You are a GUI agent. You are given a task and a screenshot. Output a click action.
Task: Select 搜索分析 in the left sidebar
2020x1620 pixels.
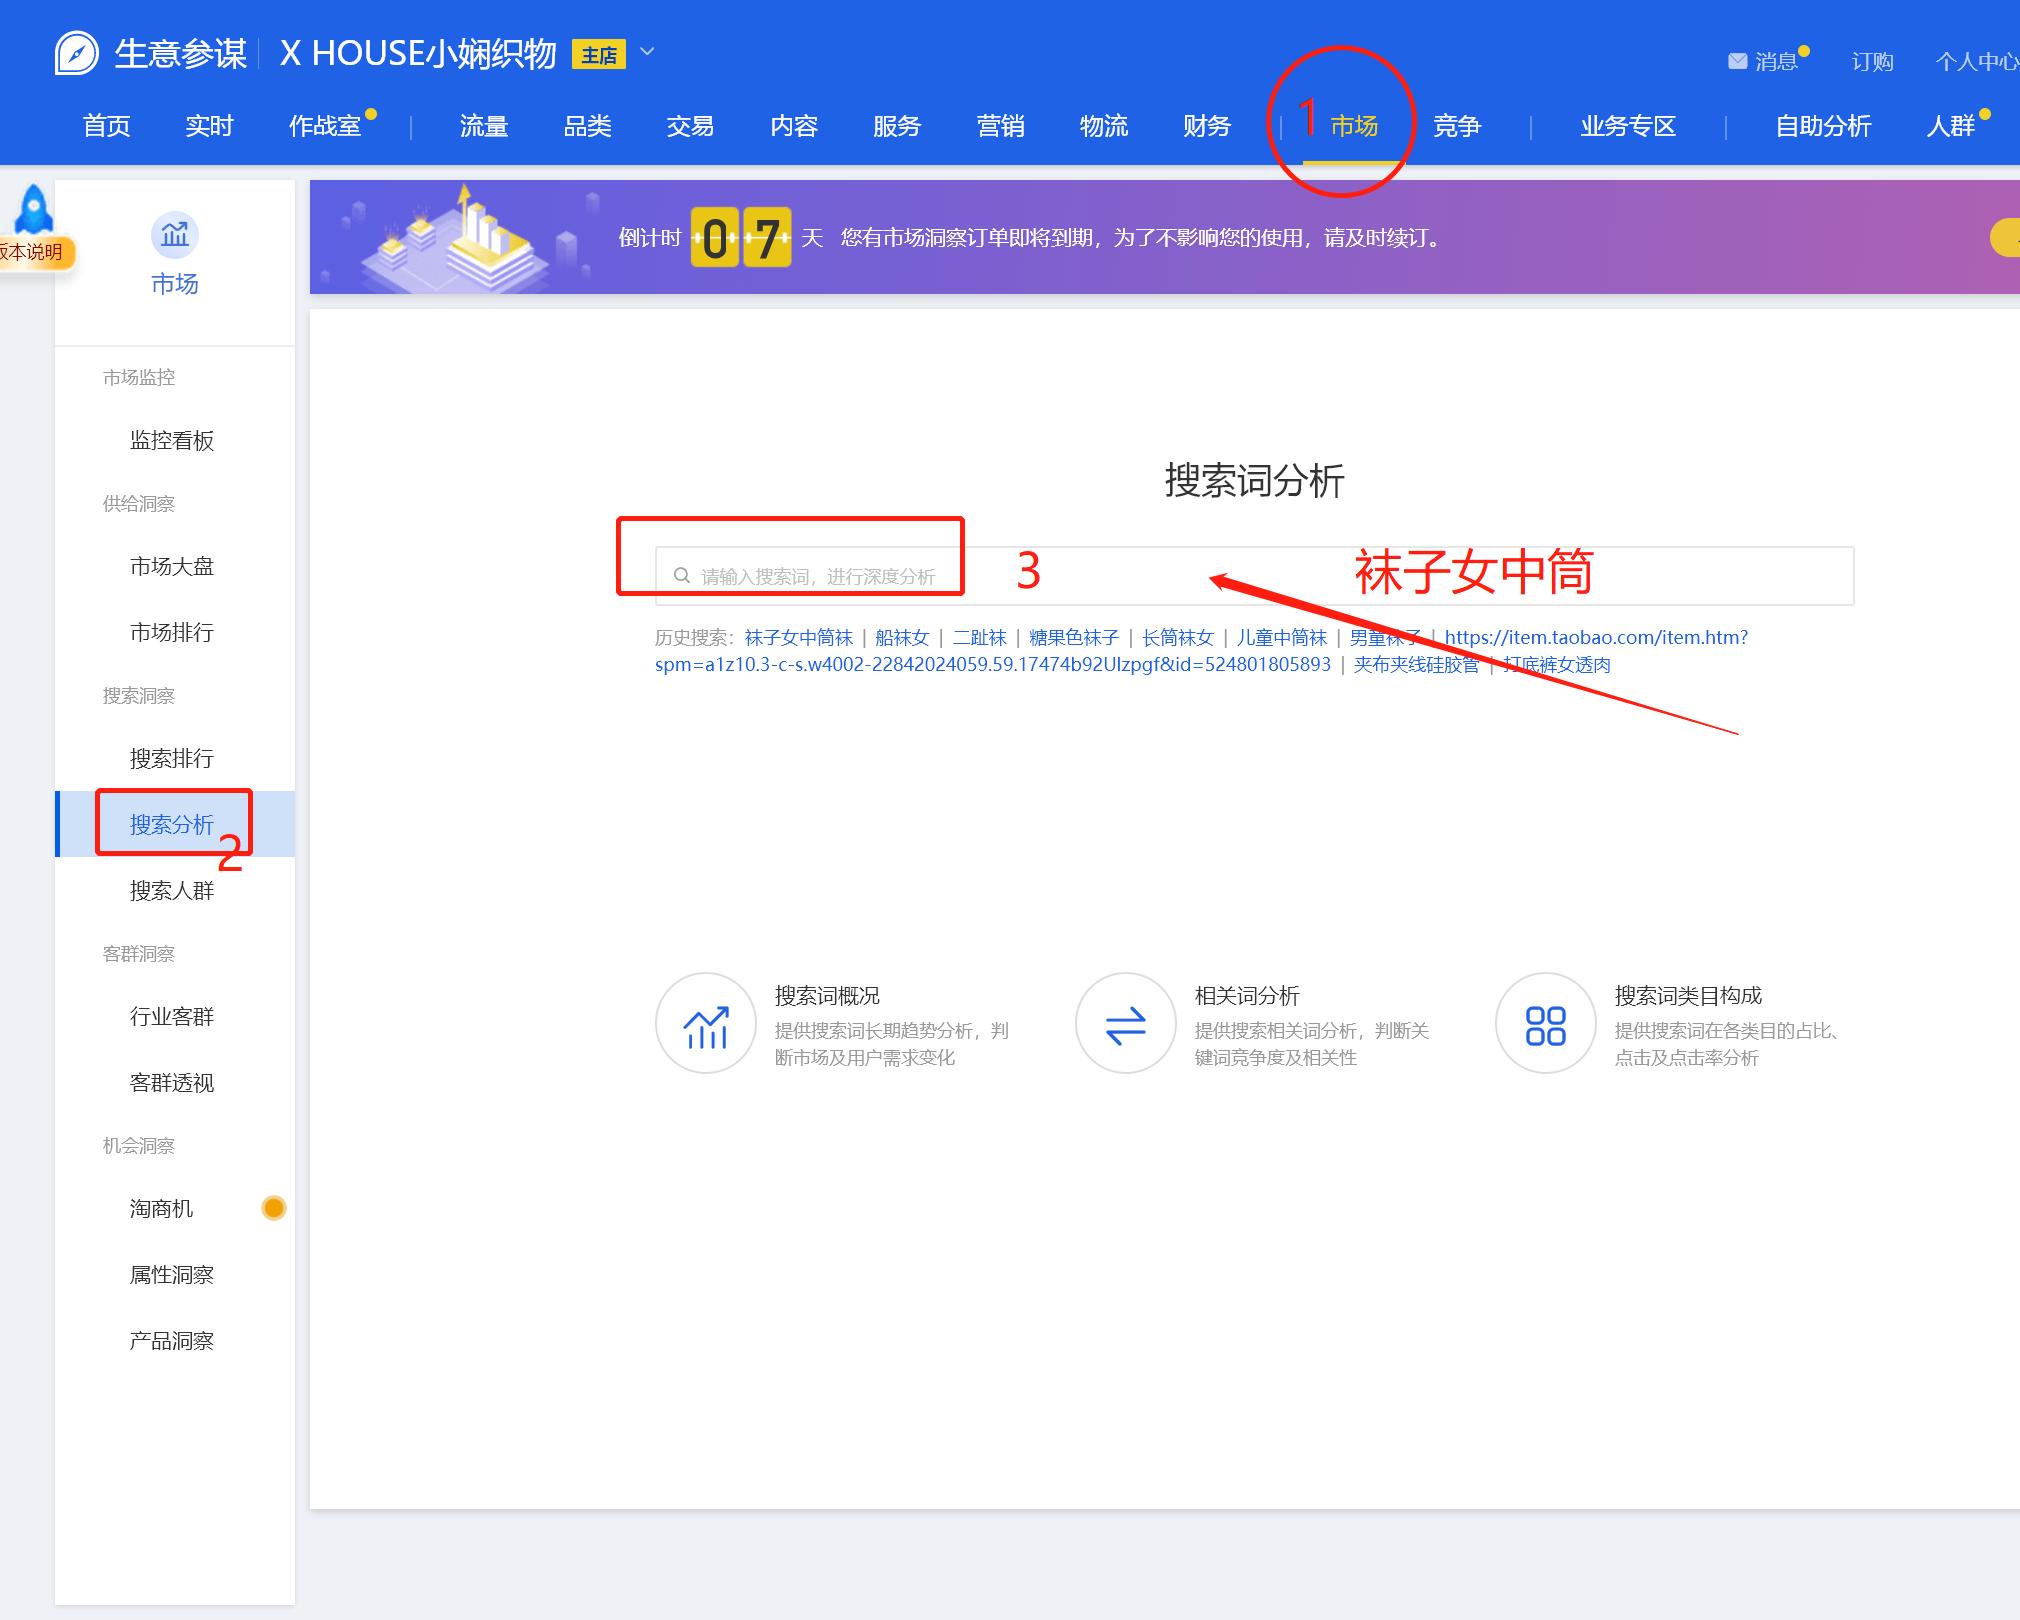pos(171,824)
